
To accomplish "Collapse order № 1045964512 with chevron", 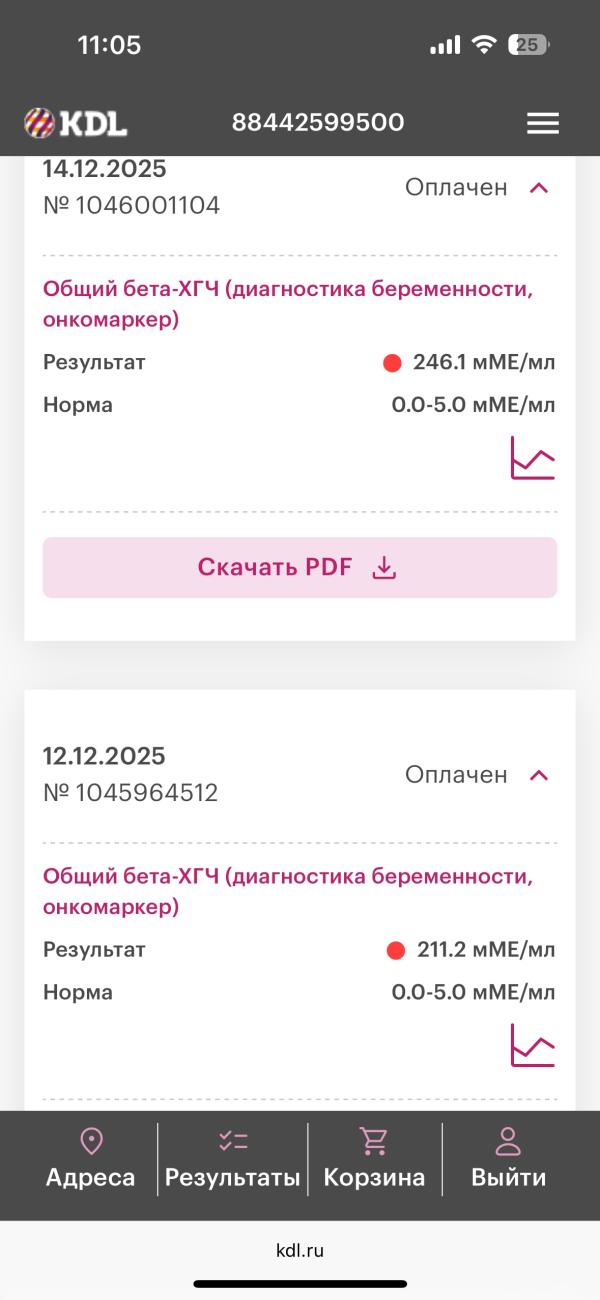I will 539,775.
